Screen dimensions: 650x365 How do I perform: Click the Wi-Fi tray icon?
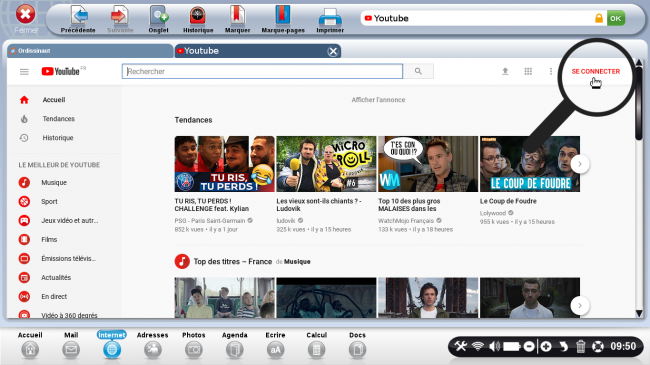(x=478, y=346)
